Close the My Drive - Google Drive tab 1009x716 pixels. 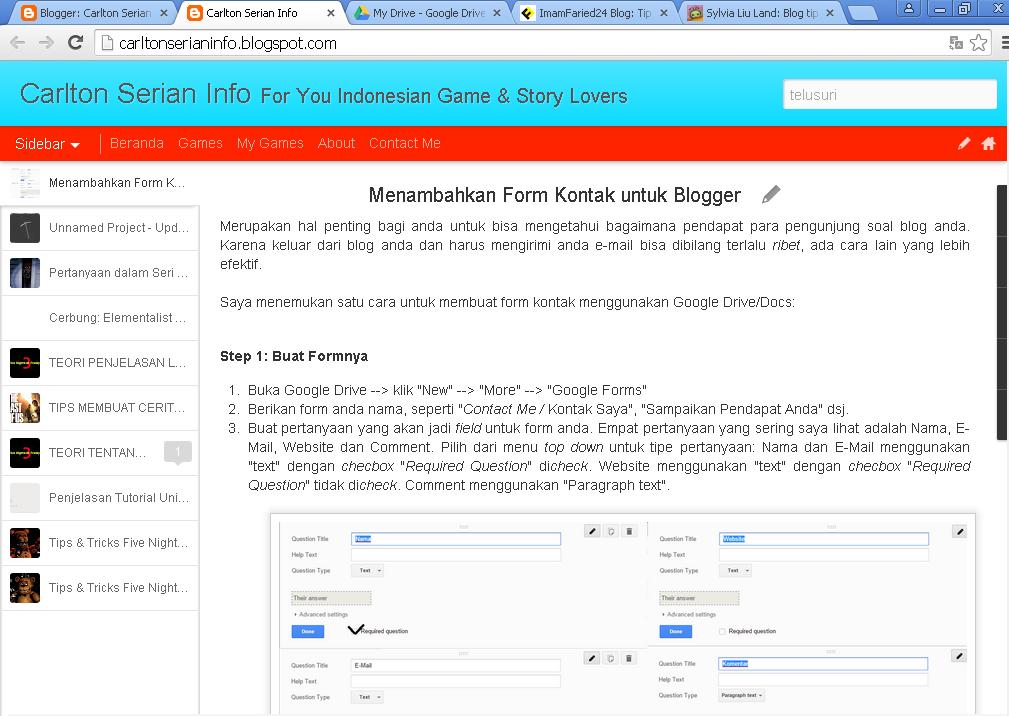pyautogui.click(x=497, y=13)
